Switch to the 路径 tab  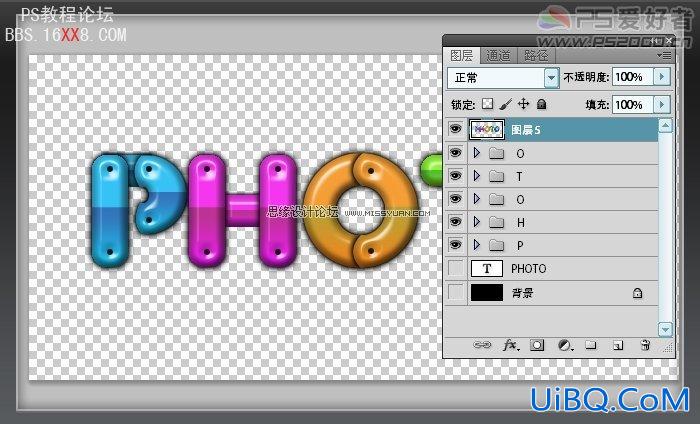pyautogui.click(x=536, y=56)
